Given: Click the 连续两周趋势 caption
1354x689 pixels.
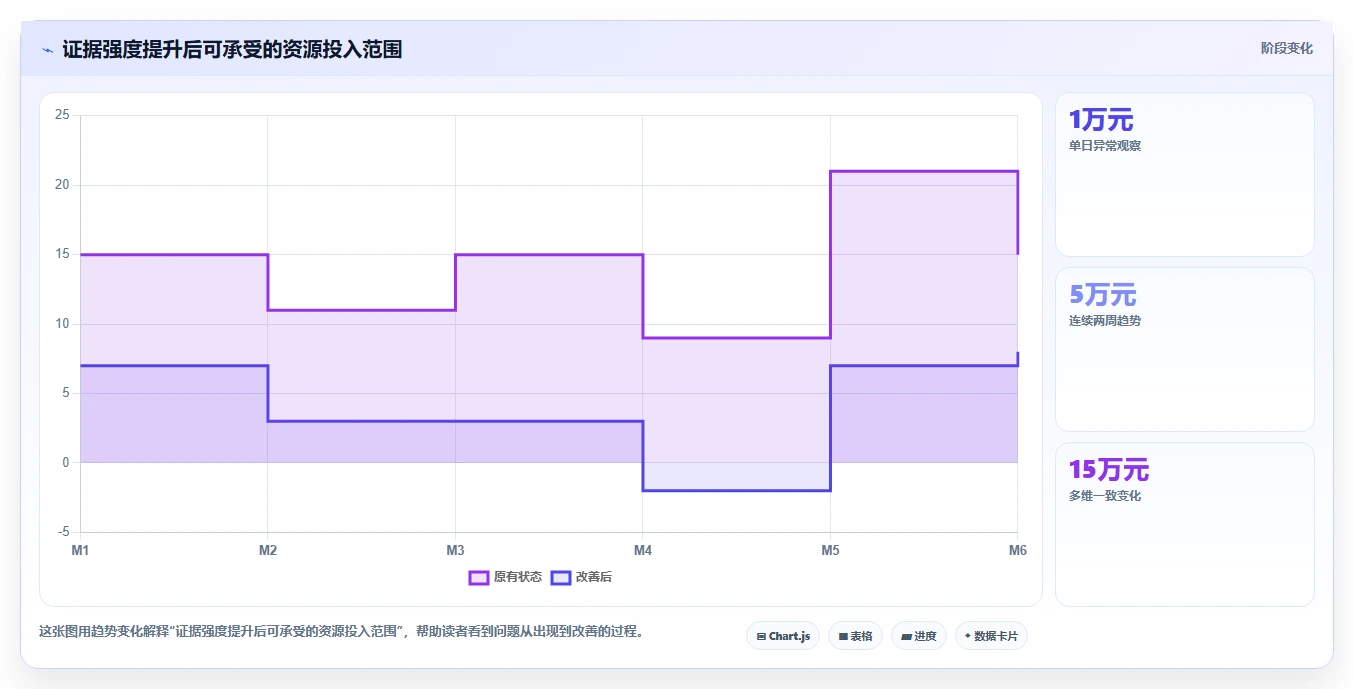Looking at the screenshot, I should tap(1105, 321).
